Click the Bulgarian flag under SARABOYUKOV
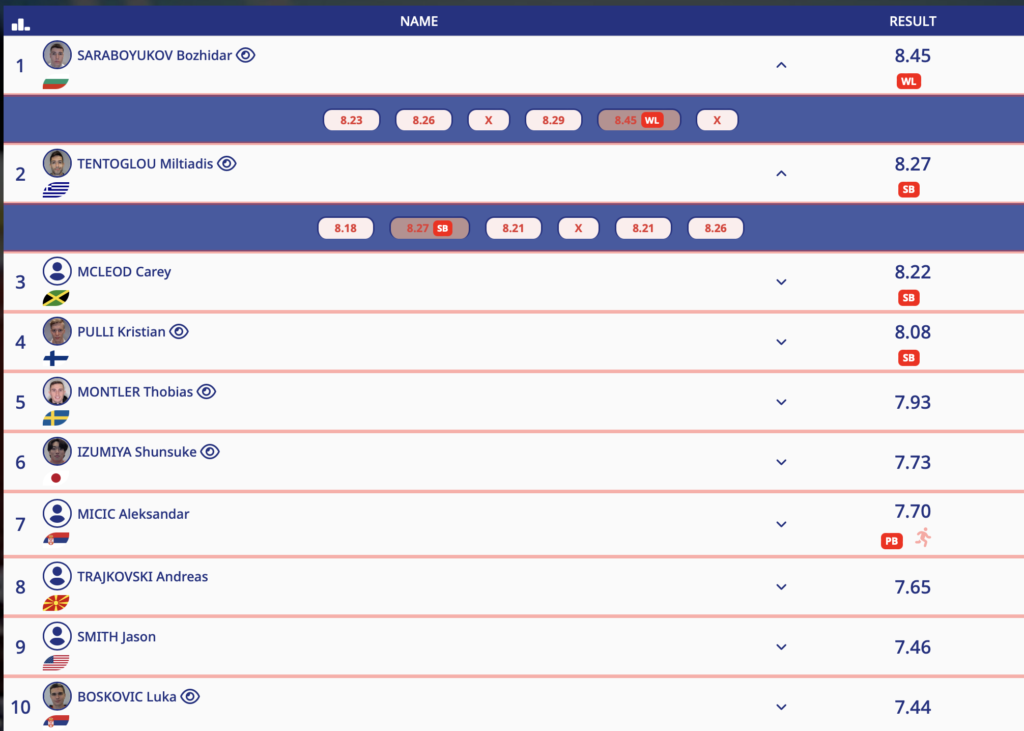 point(56,83)
